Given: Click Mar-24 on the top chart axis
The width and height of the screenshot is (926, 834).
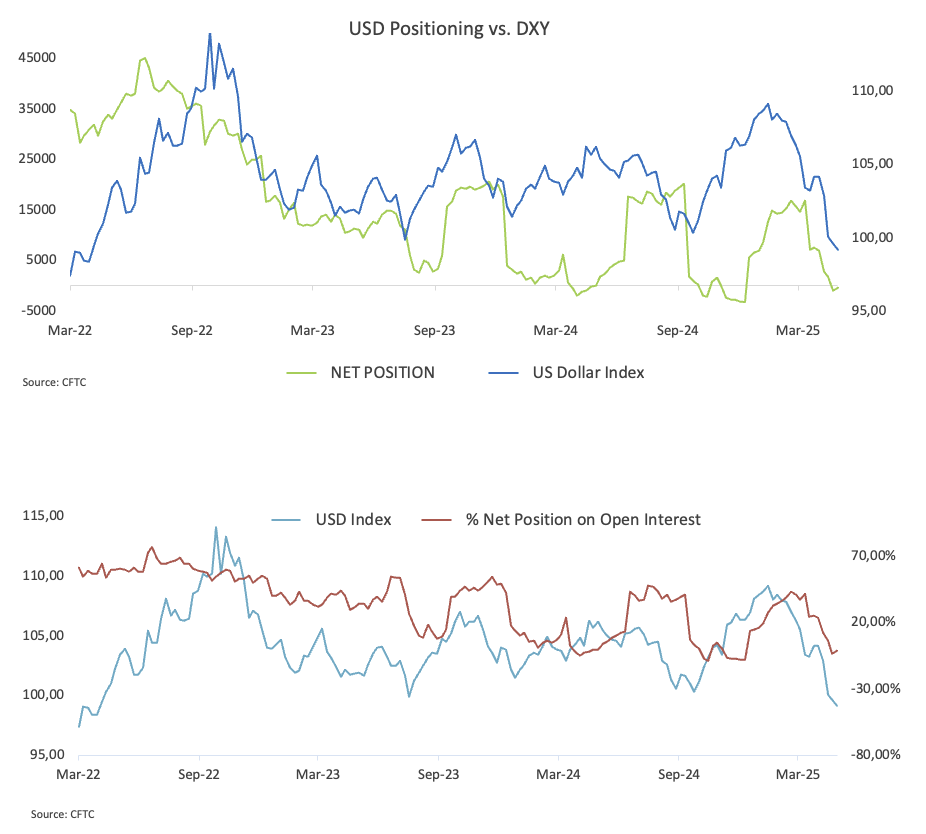Looking at the screenshot, I should click(555, 331).
